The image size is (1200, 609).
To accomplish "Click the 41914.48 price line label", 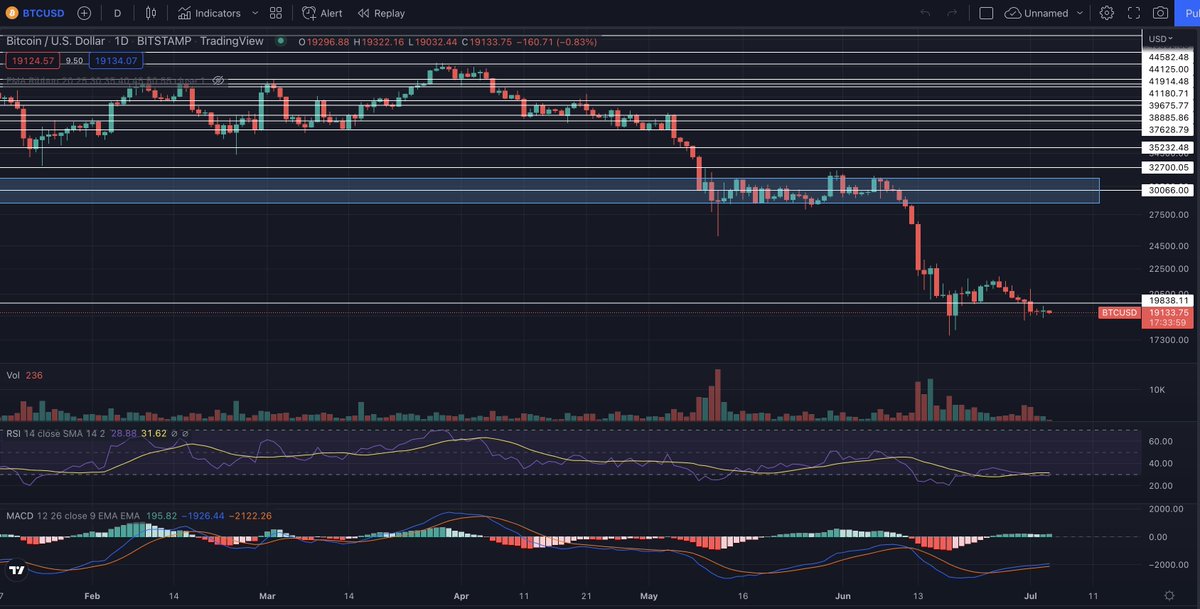I will click(1168, 81).
